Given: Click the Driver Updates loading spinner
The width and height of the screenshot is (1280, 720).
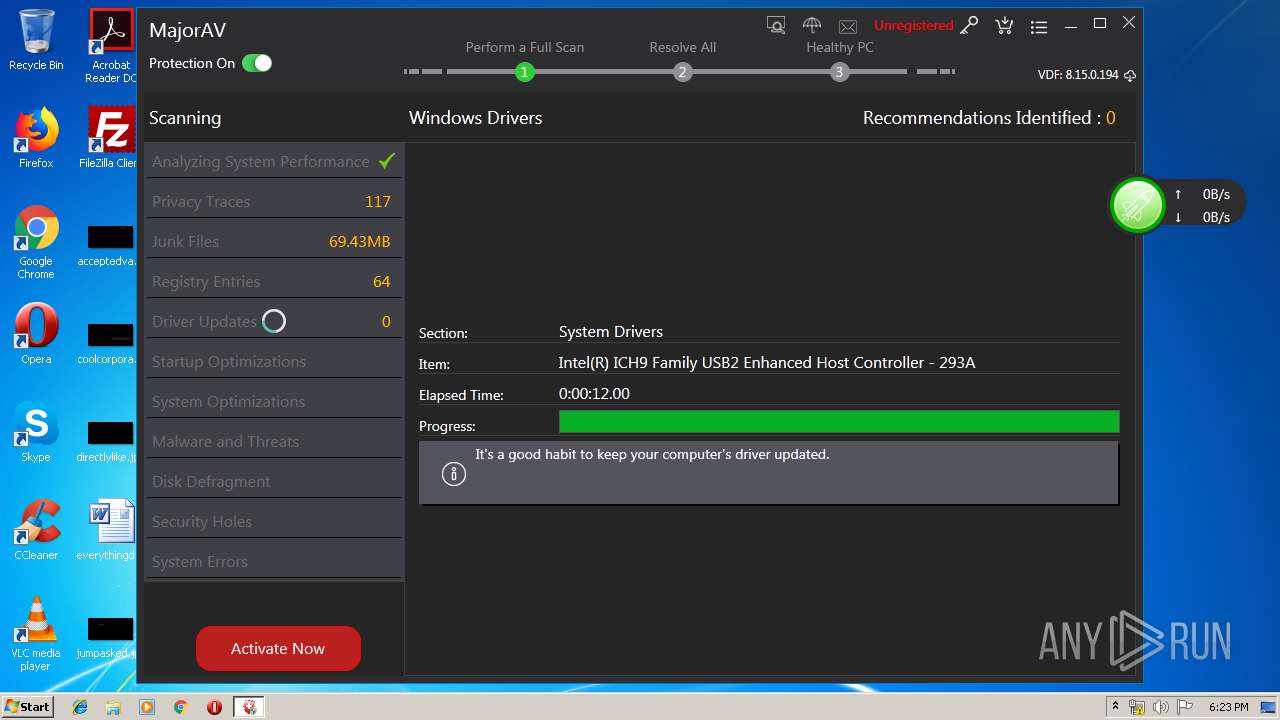Looking at the screenshot, I should point(274,321).
